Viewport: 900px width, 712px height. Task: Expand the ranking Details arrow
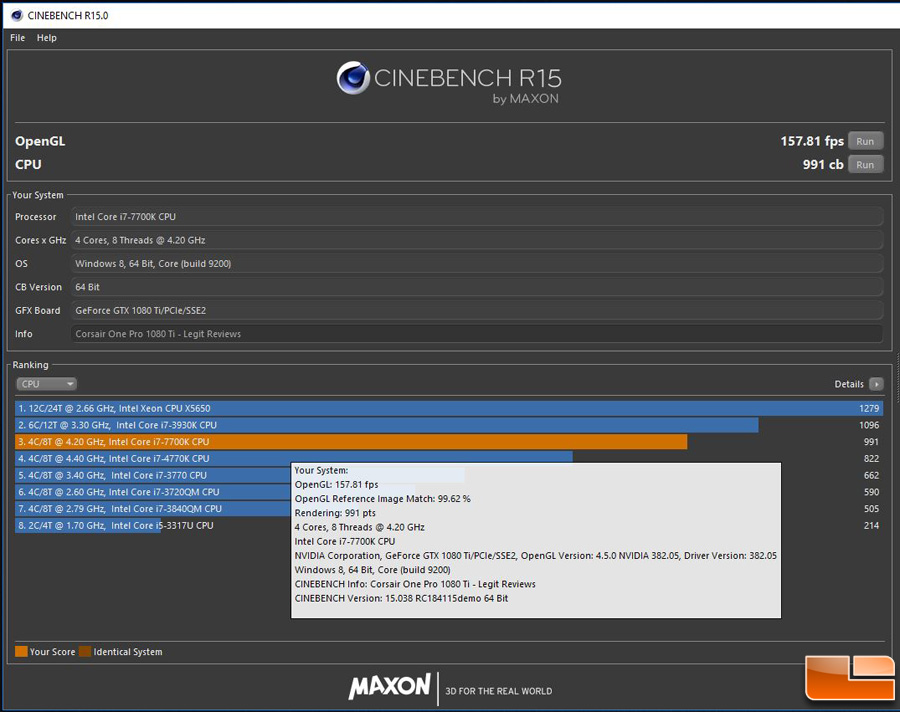(876, 384)
